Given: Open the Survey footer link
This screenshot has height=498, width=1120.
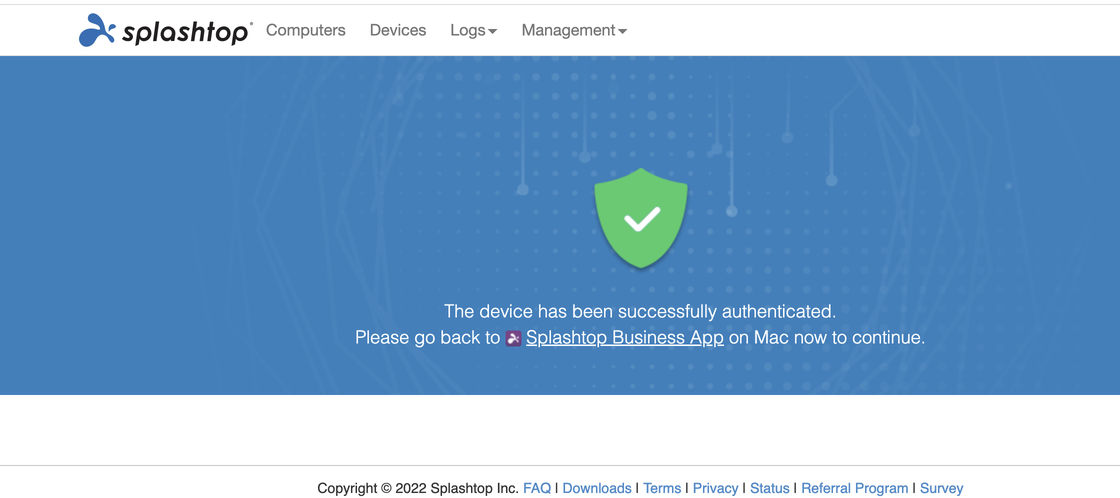Looking at the screenshot, I should [x=941, y=489].
